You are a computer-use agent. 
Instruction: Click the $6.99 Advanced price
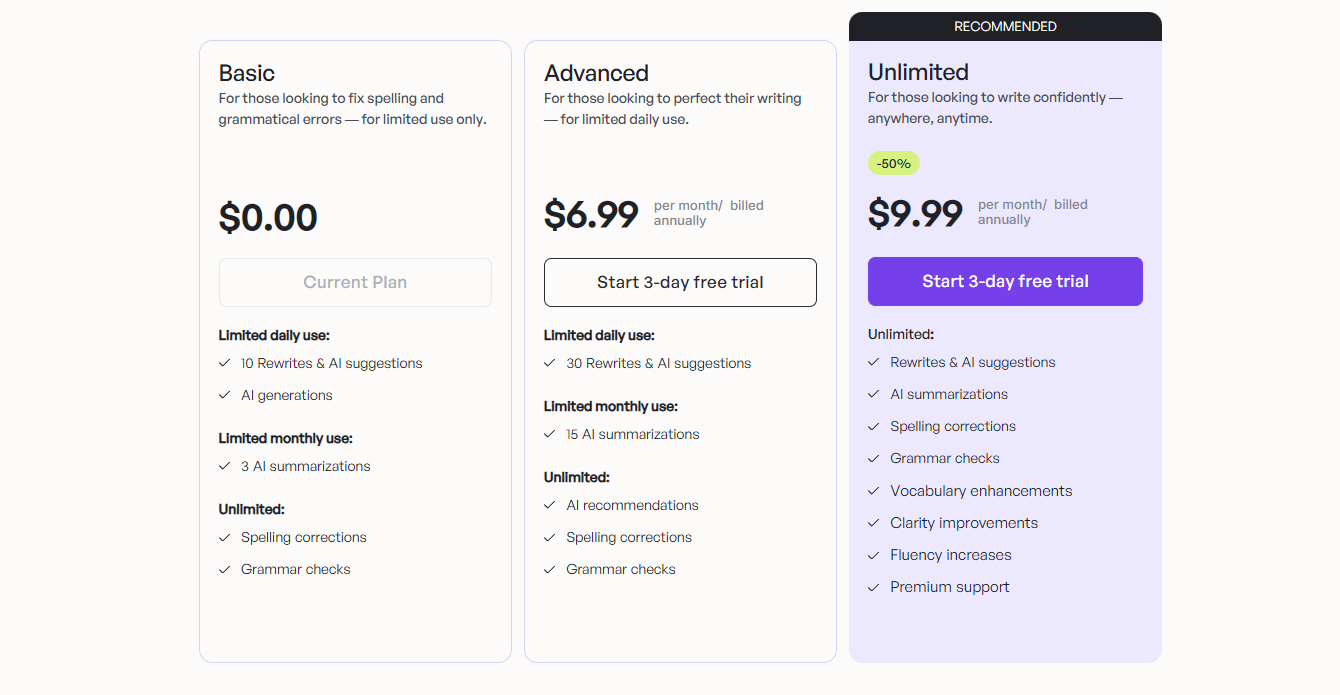591,214
